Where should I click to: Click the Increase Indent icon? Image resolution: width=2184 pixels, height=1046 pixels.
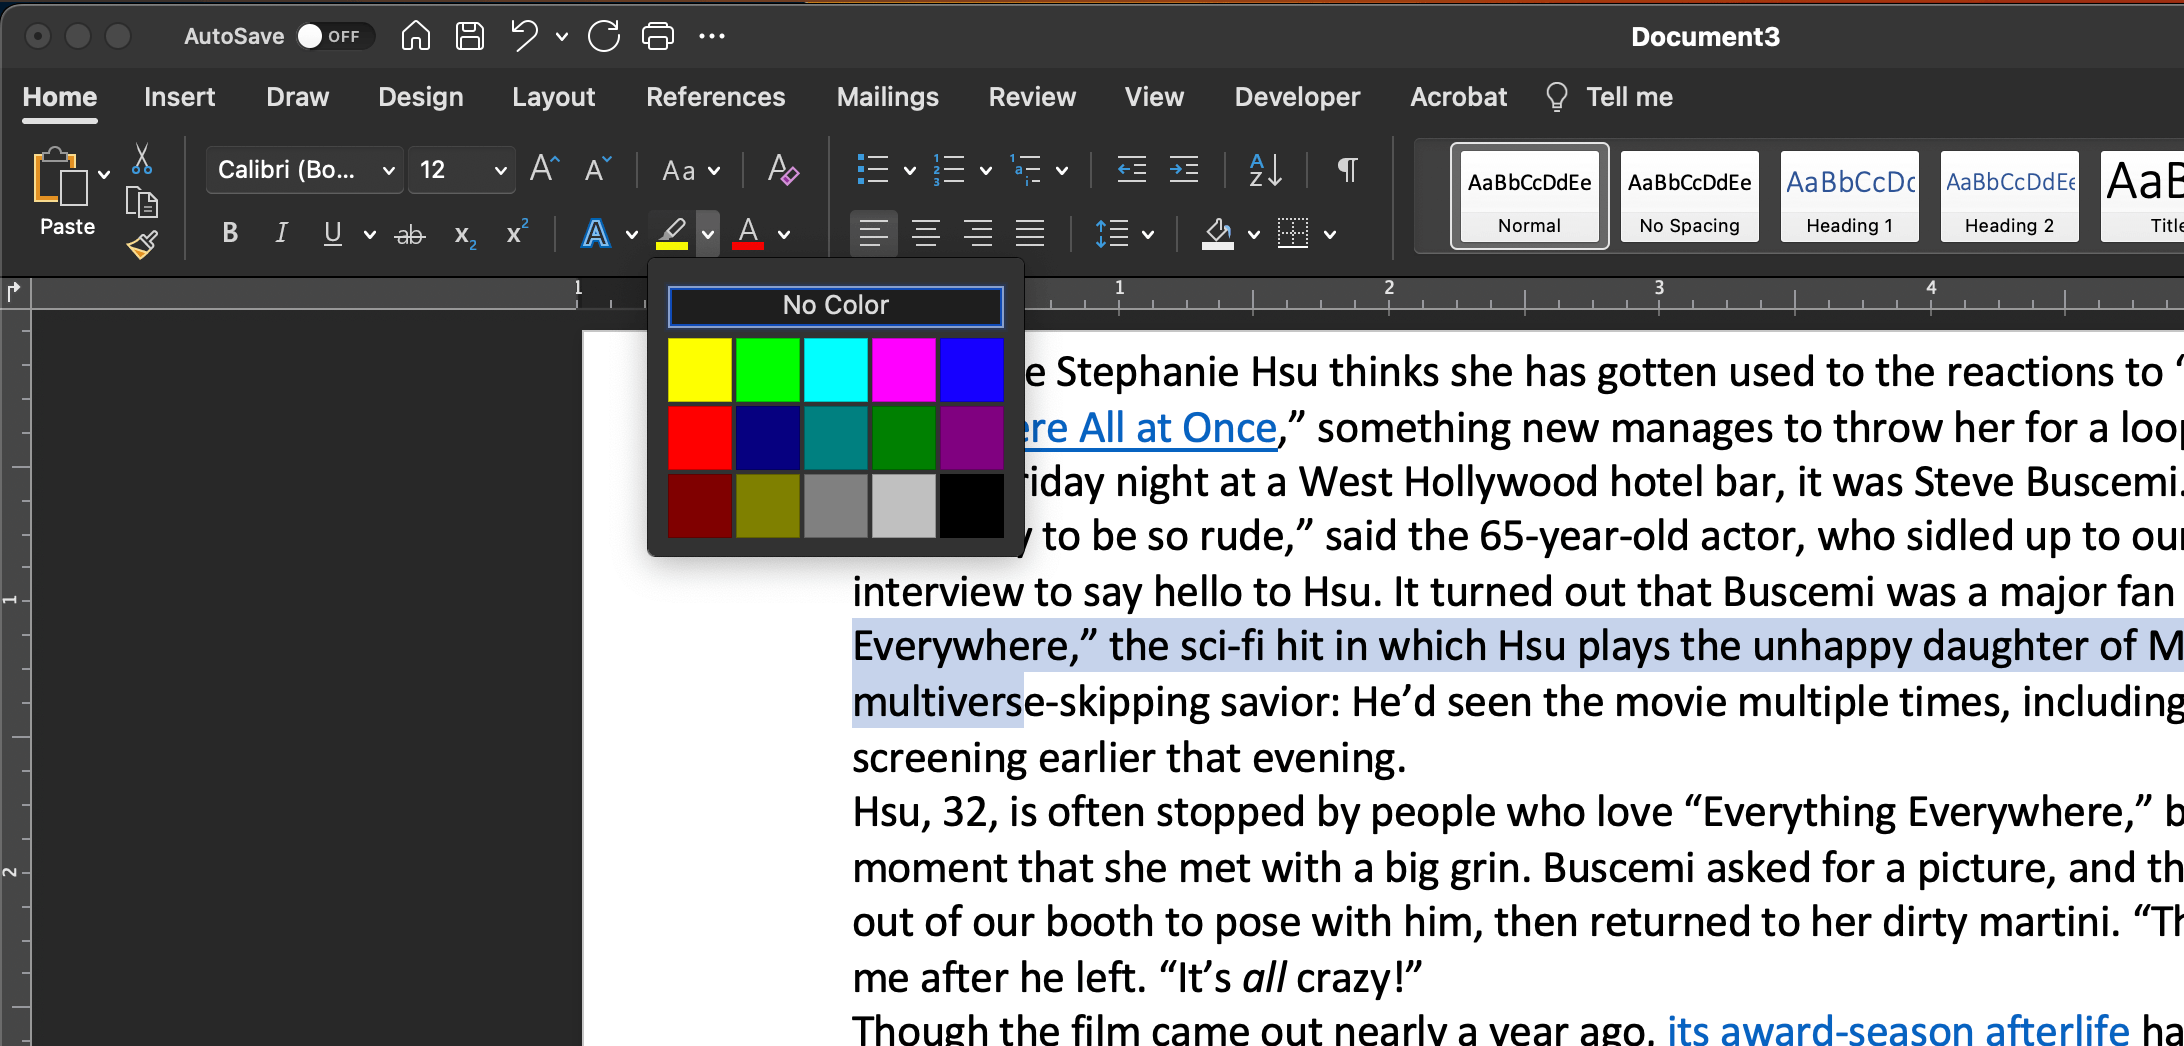[1184, 170]
